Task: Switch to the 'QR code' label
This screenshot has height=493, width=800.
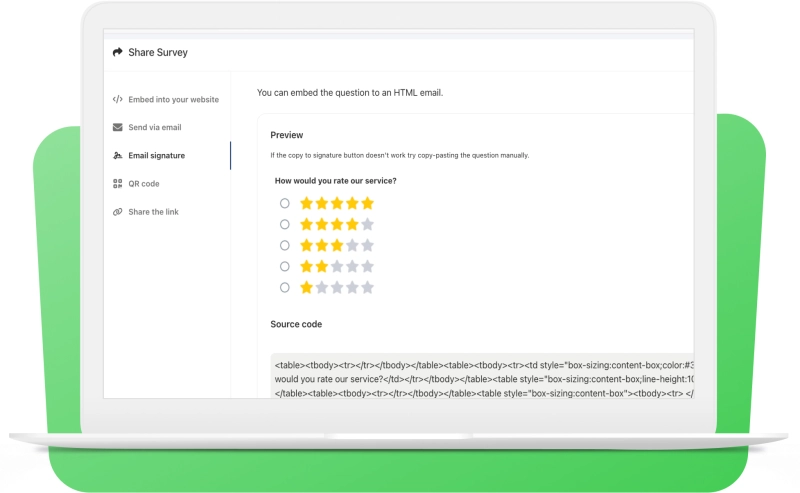Action: tap(144, 183)
